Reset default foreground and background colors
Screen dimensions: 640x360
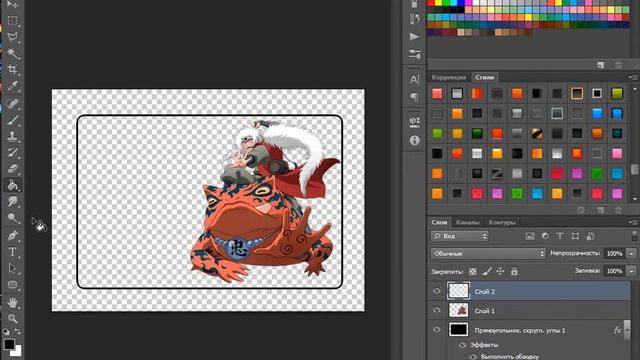pos(6,332)
